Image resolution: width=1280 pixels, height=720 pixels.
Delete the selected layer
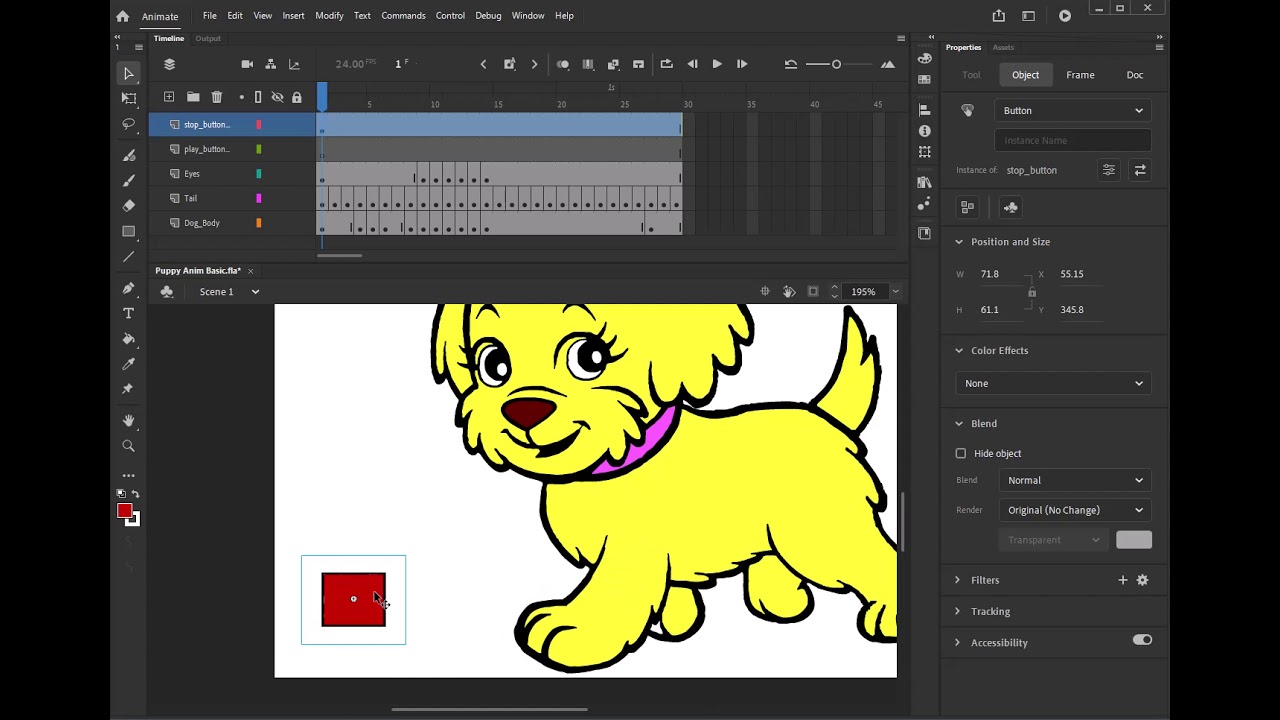(x=217, y=97)
